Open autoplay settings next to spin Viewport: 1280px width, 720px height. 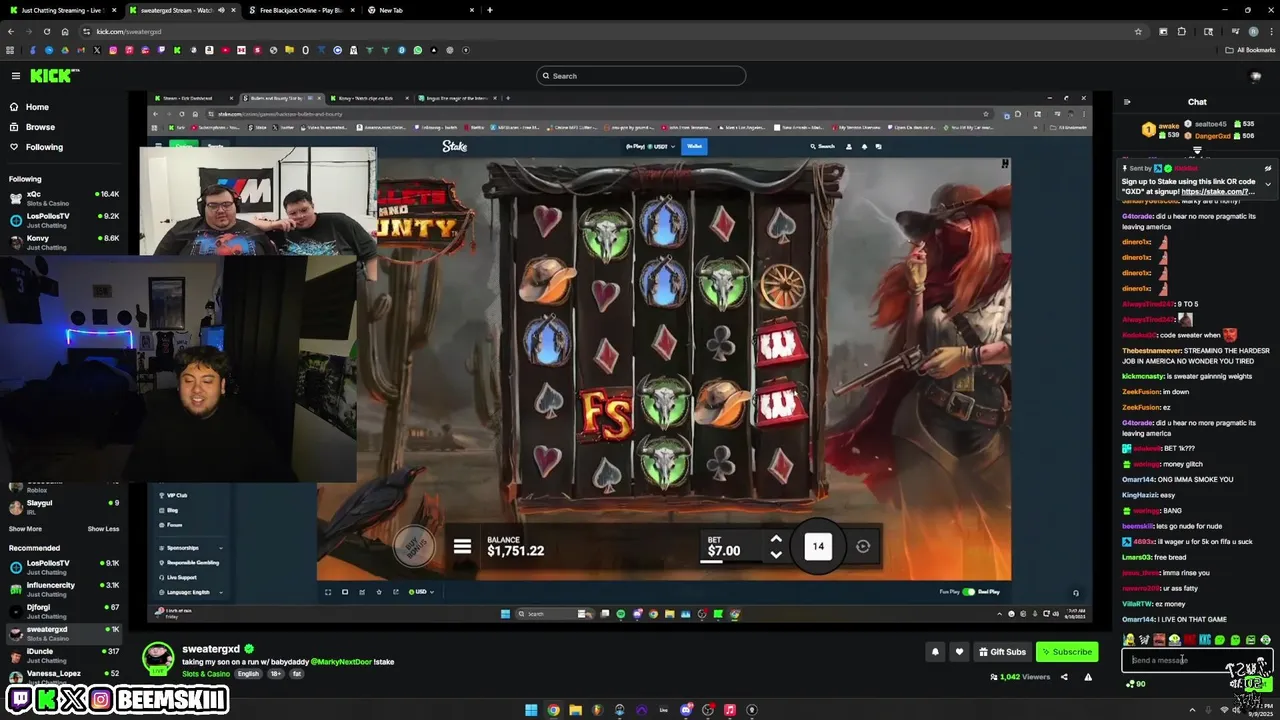(x=863, y=546)
